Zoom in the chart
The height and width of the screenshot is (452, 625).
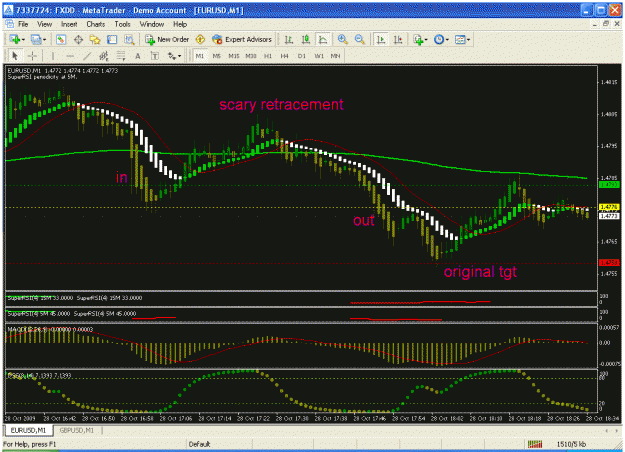[342, 39]
